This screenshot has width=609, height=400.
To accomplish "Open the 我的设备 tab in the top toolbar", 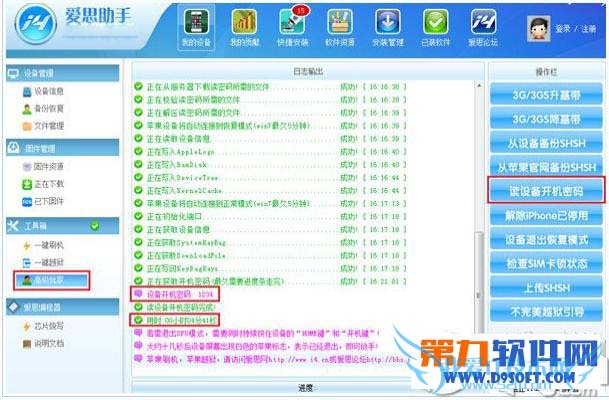I will [196, 28].
